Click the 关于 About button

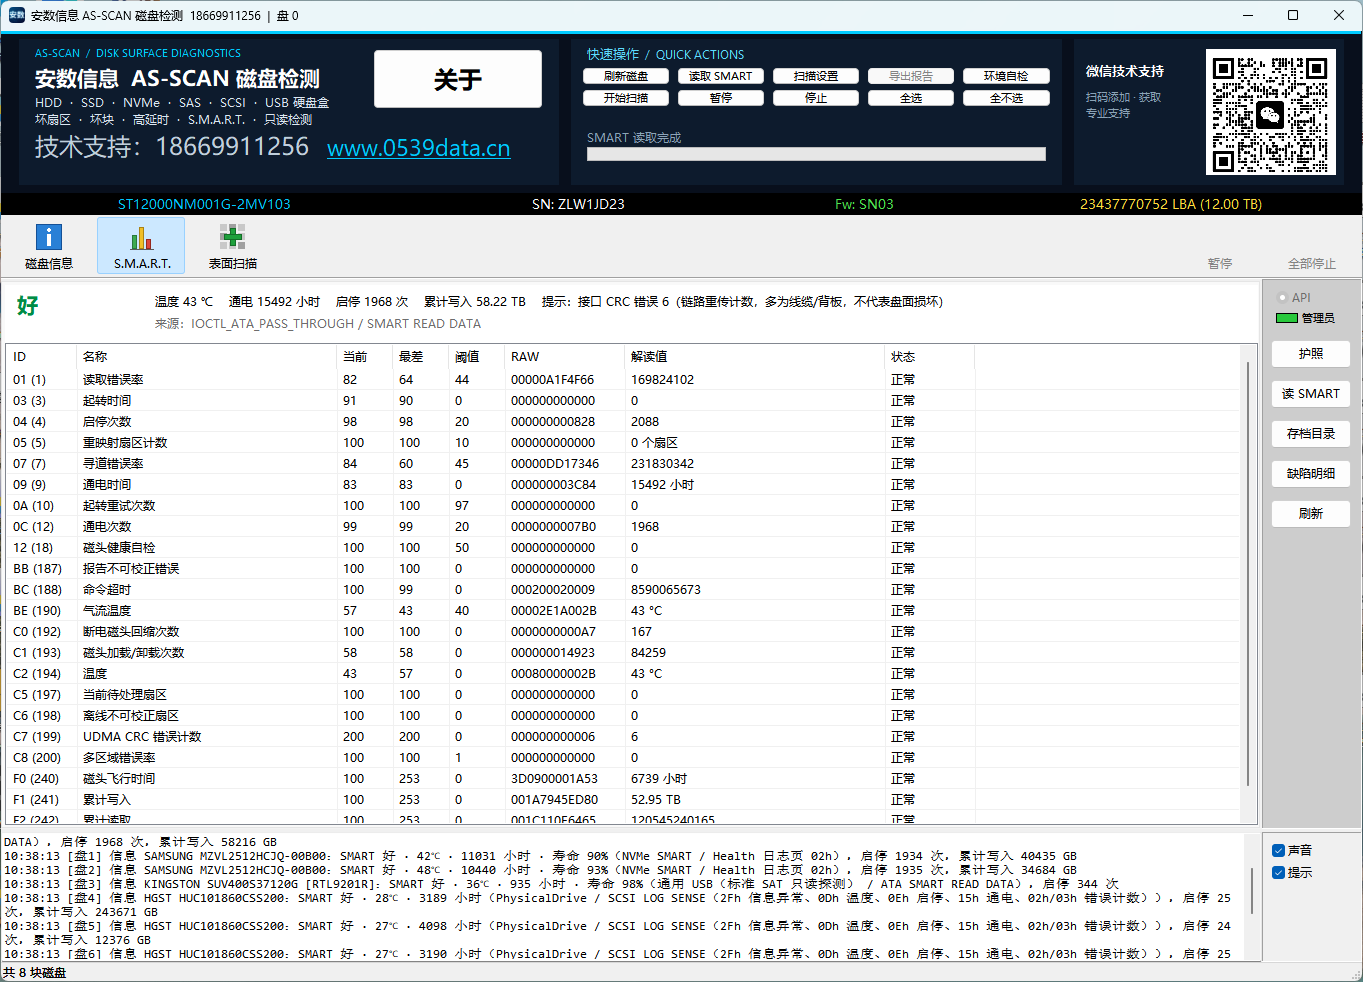coord(458,79)
